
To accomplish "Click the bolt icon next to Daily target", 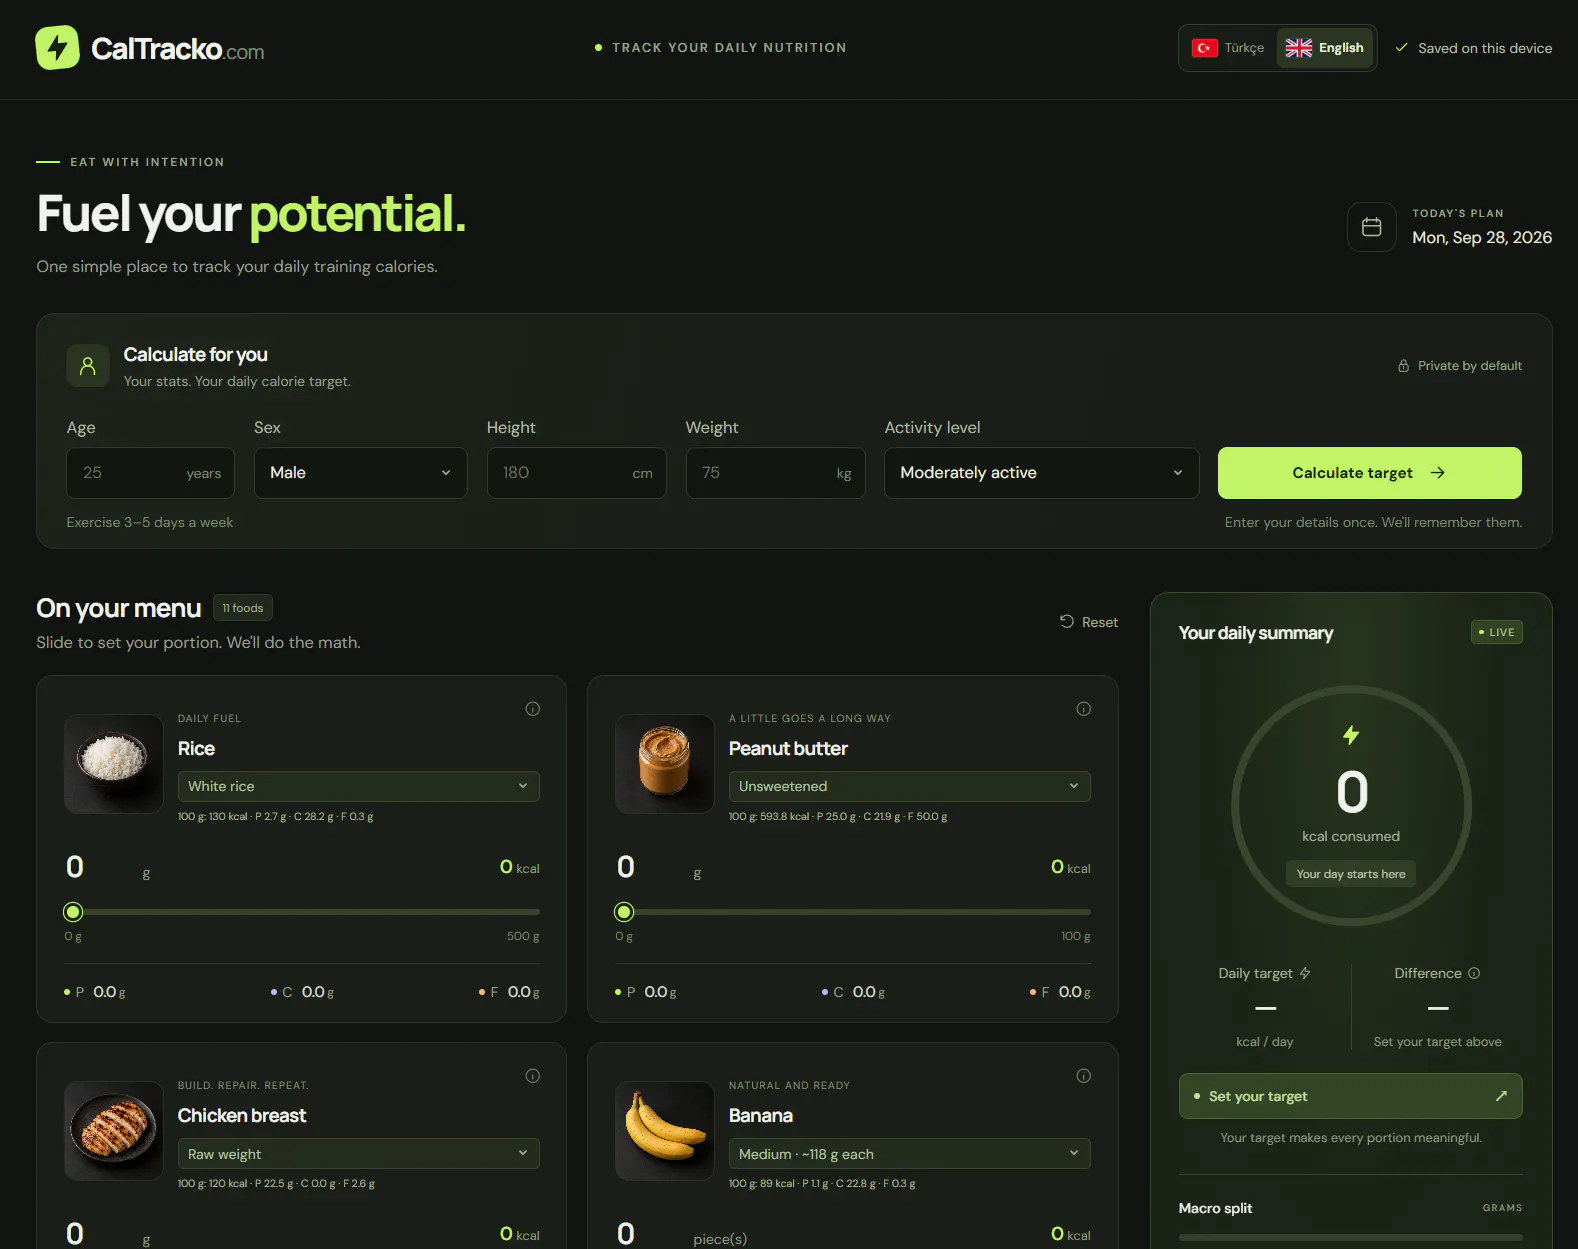I will coord(1305,973).
